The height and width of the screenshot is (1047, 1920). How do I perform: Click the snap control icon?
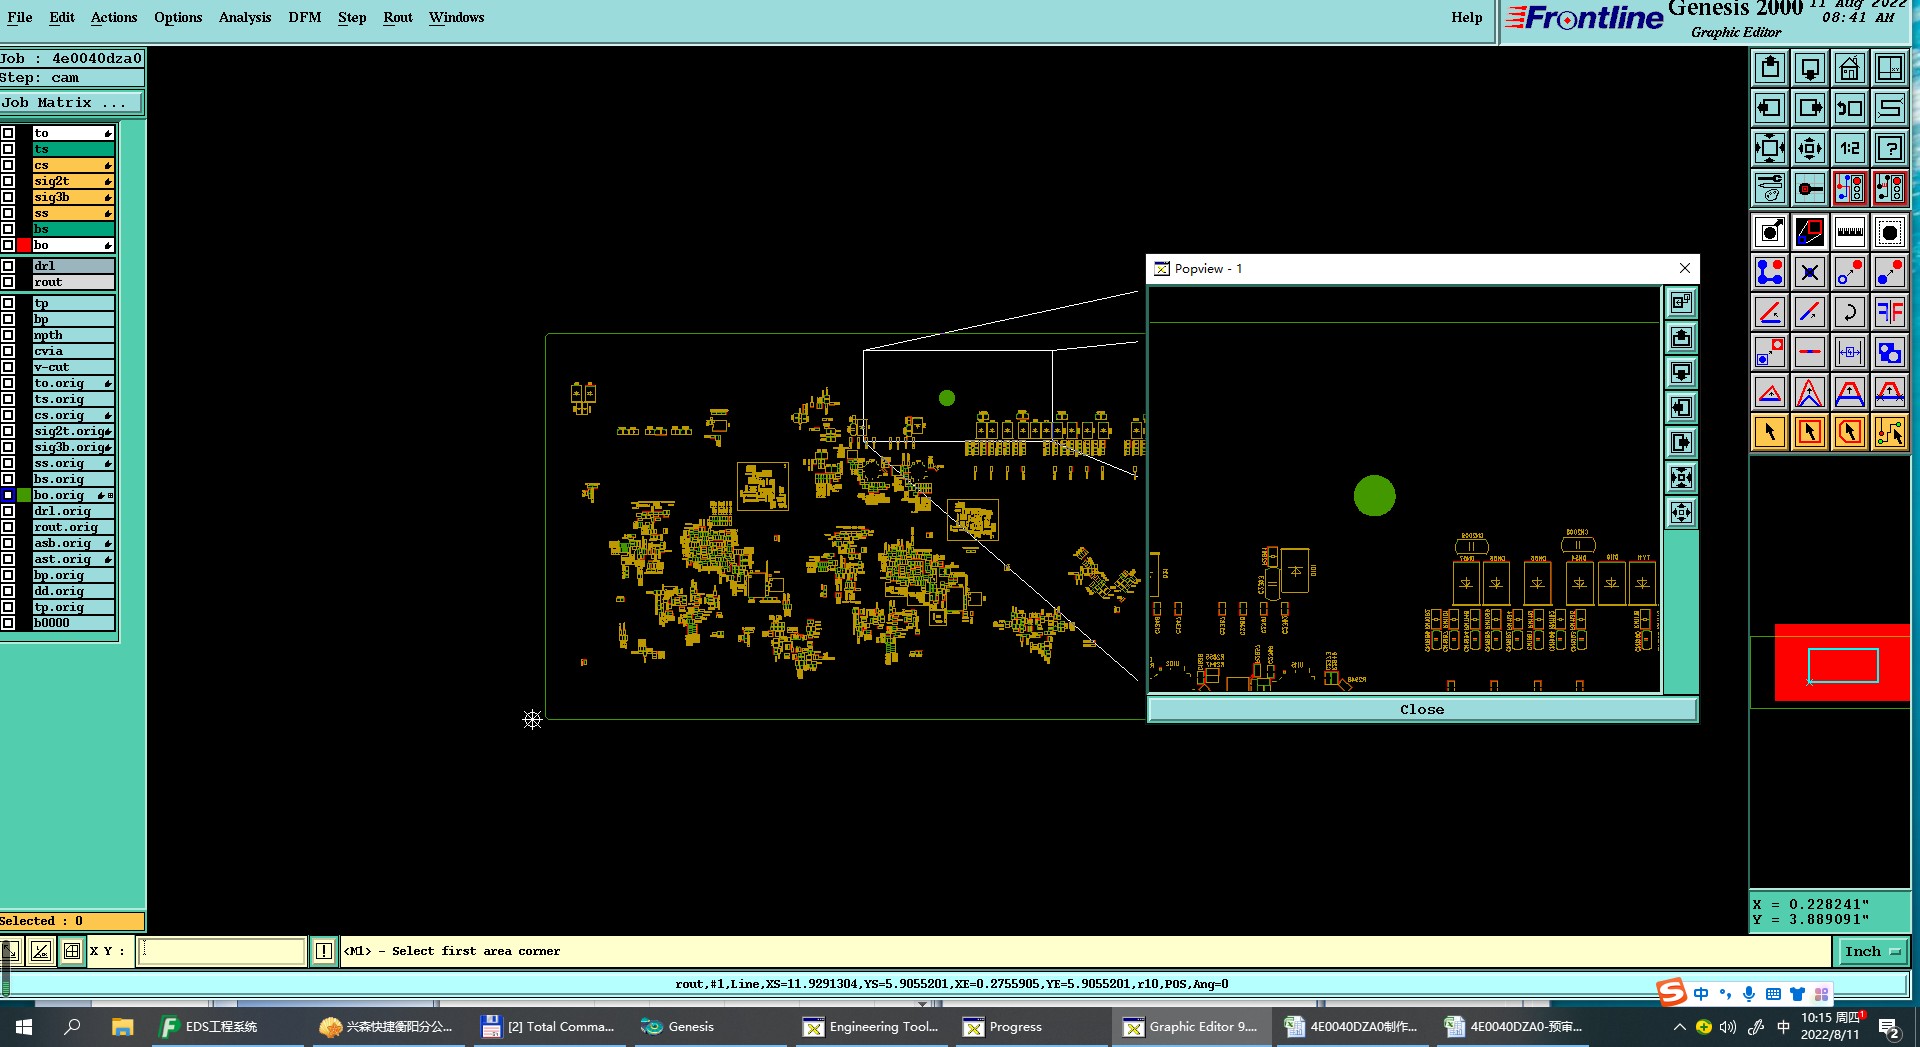1810,188
